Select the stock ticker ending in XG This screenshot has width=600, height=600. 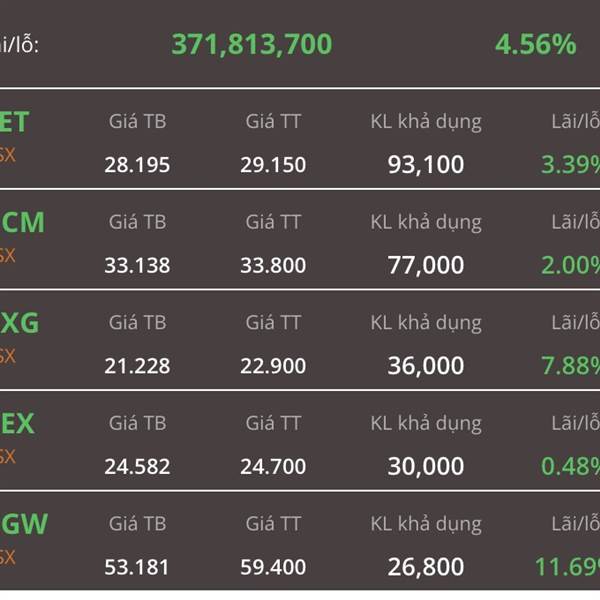[x=22, y=323]
